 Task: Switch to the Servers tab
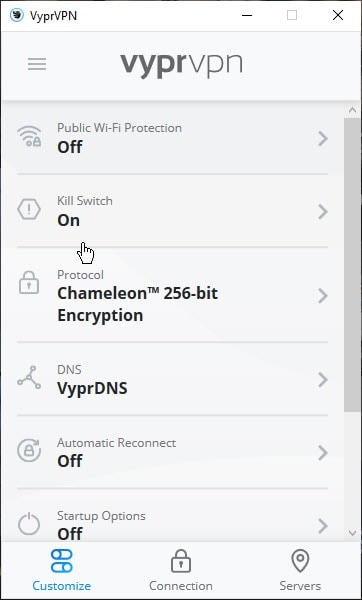click(x=300, y=570)
